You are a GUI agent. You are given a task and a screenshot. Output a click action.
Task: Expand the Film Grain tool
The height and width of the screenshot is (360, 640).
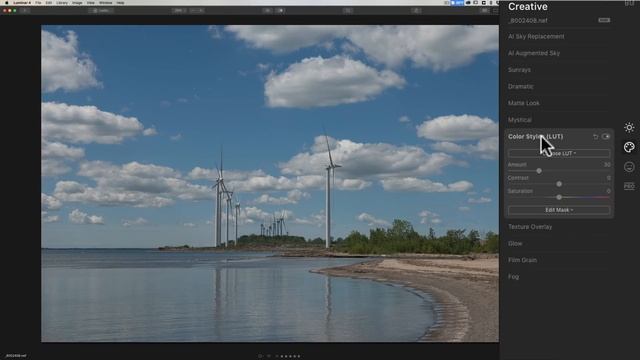point(522,260)
